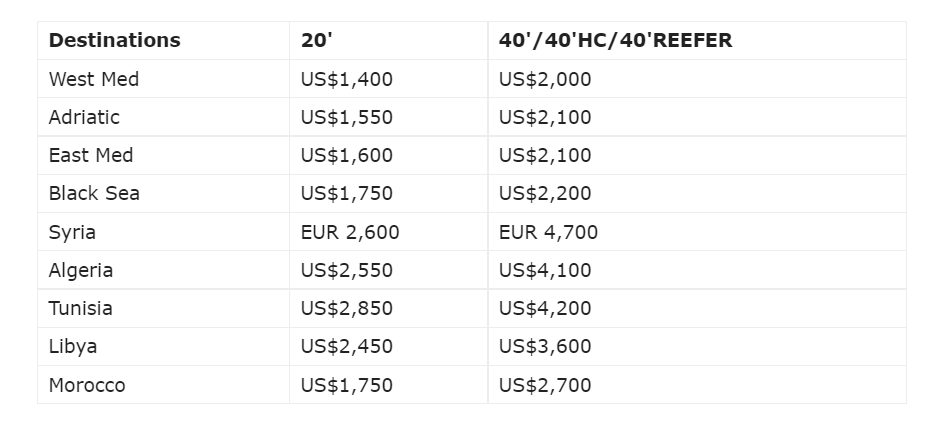Click the US$1,400 West Med rate
Screen dimensions: 931x427
[x=346, y=79]
